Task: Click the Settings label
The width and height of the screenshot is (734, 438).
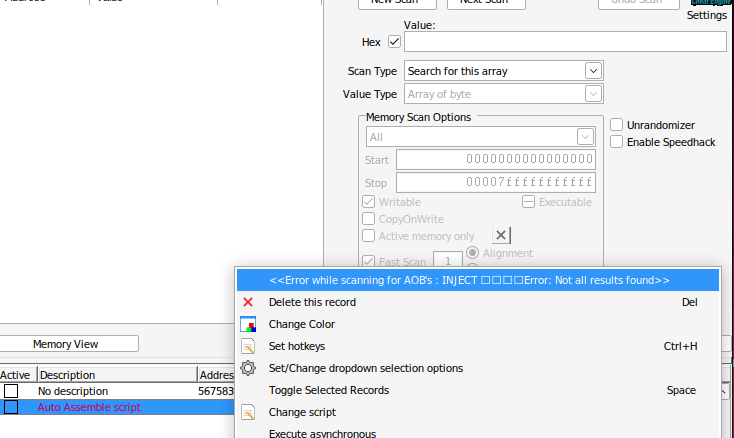Action: tap(706, 15)
